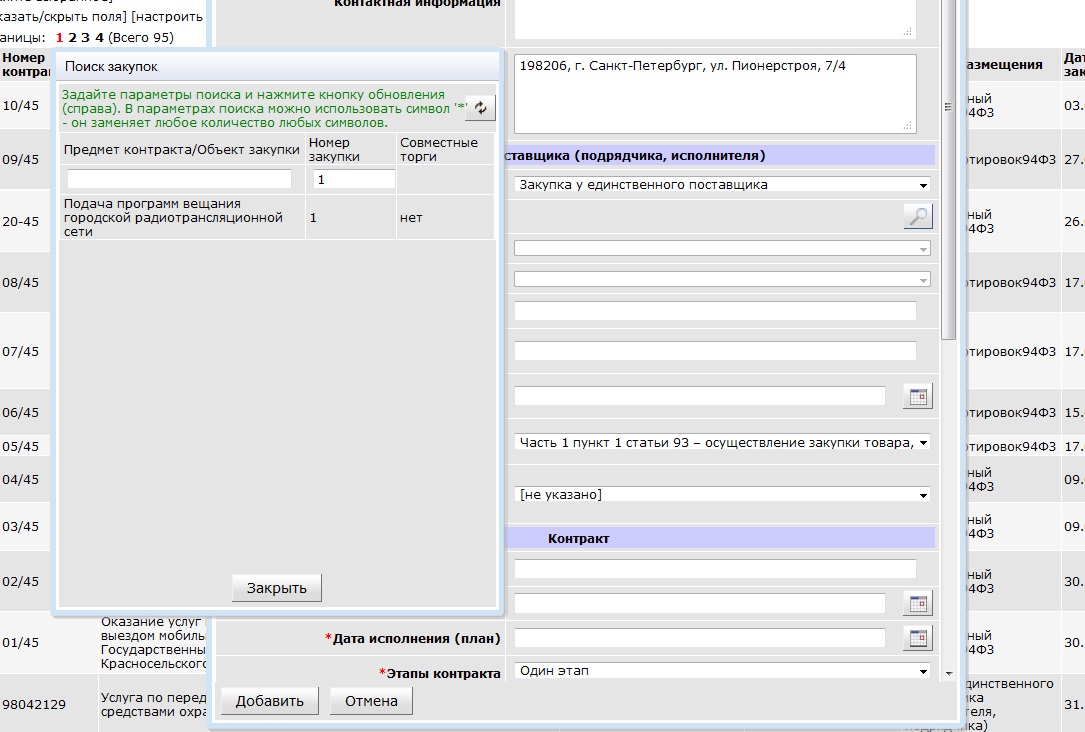Click the magnifier search icon in the form
The width and height of the screenshot is (1085, 732).
[x=917, y=216]
